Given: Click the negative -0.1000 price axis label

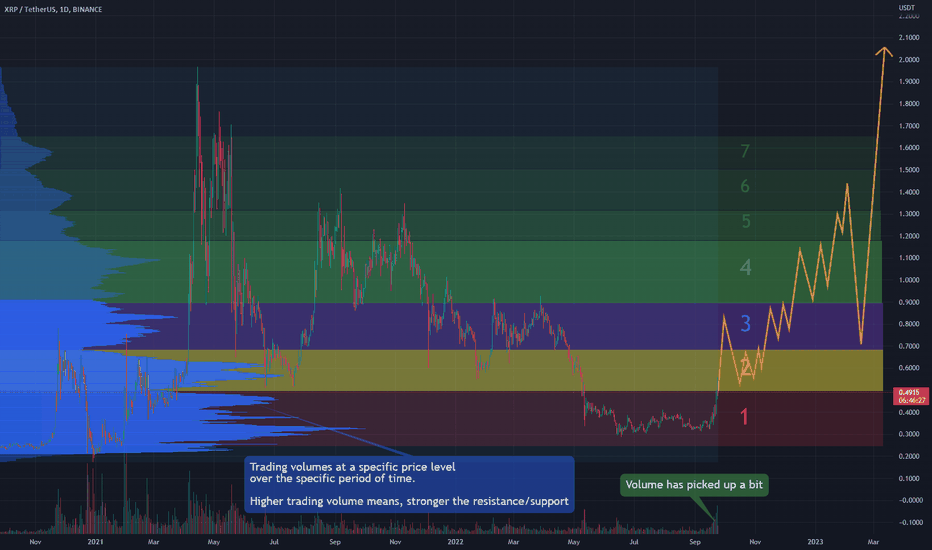Looking at the screenshot, I should [910, 522].
